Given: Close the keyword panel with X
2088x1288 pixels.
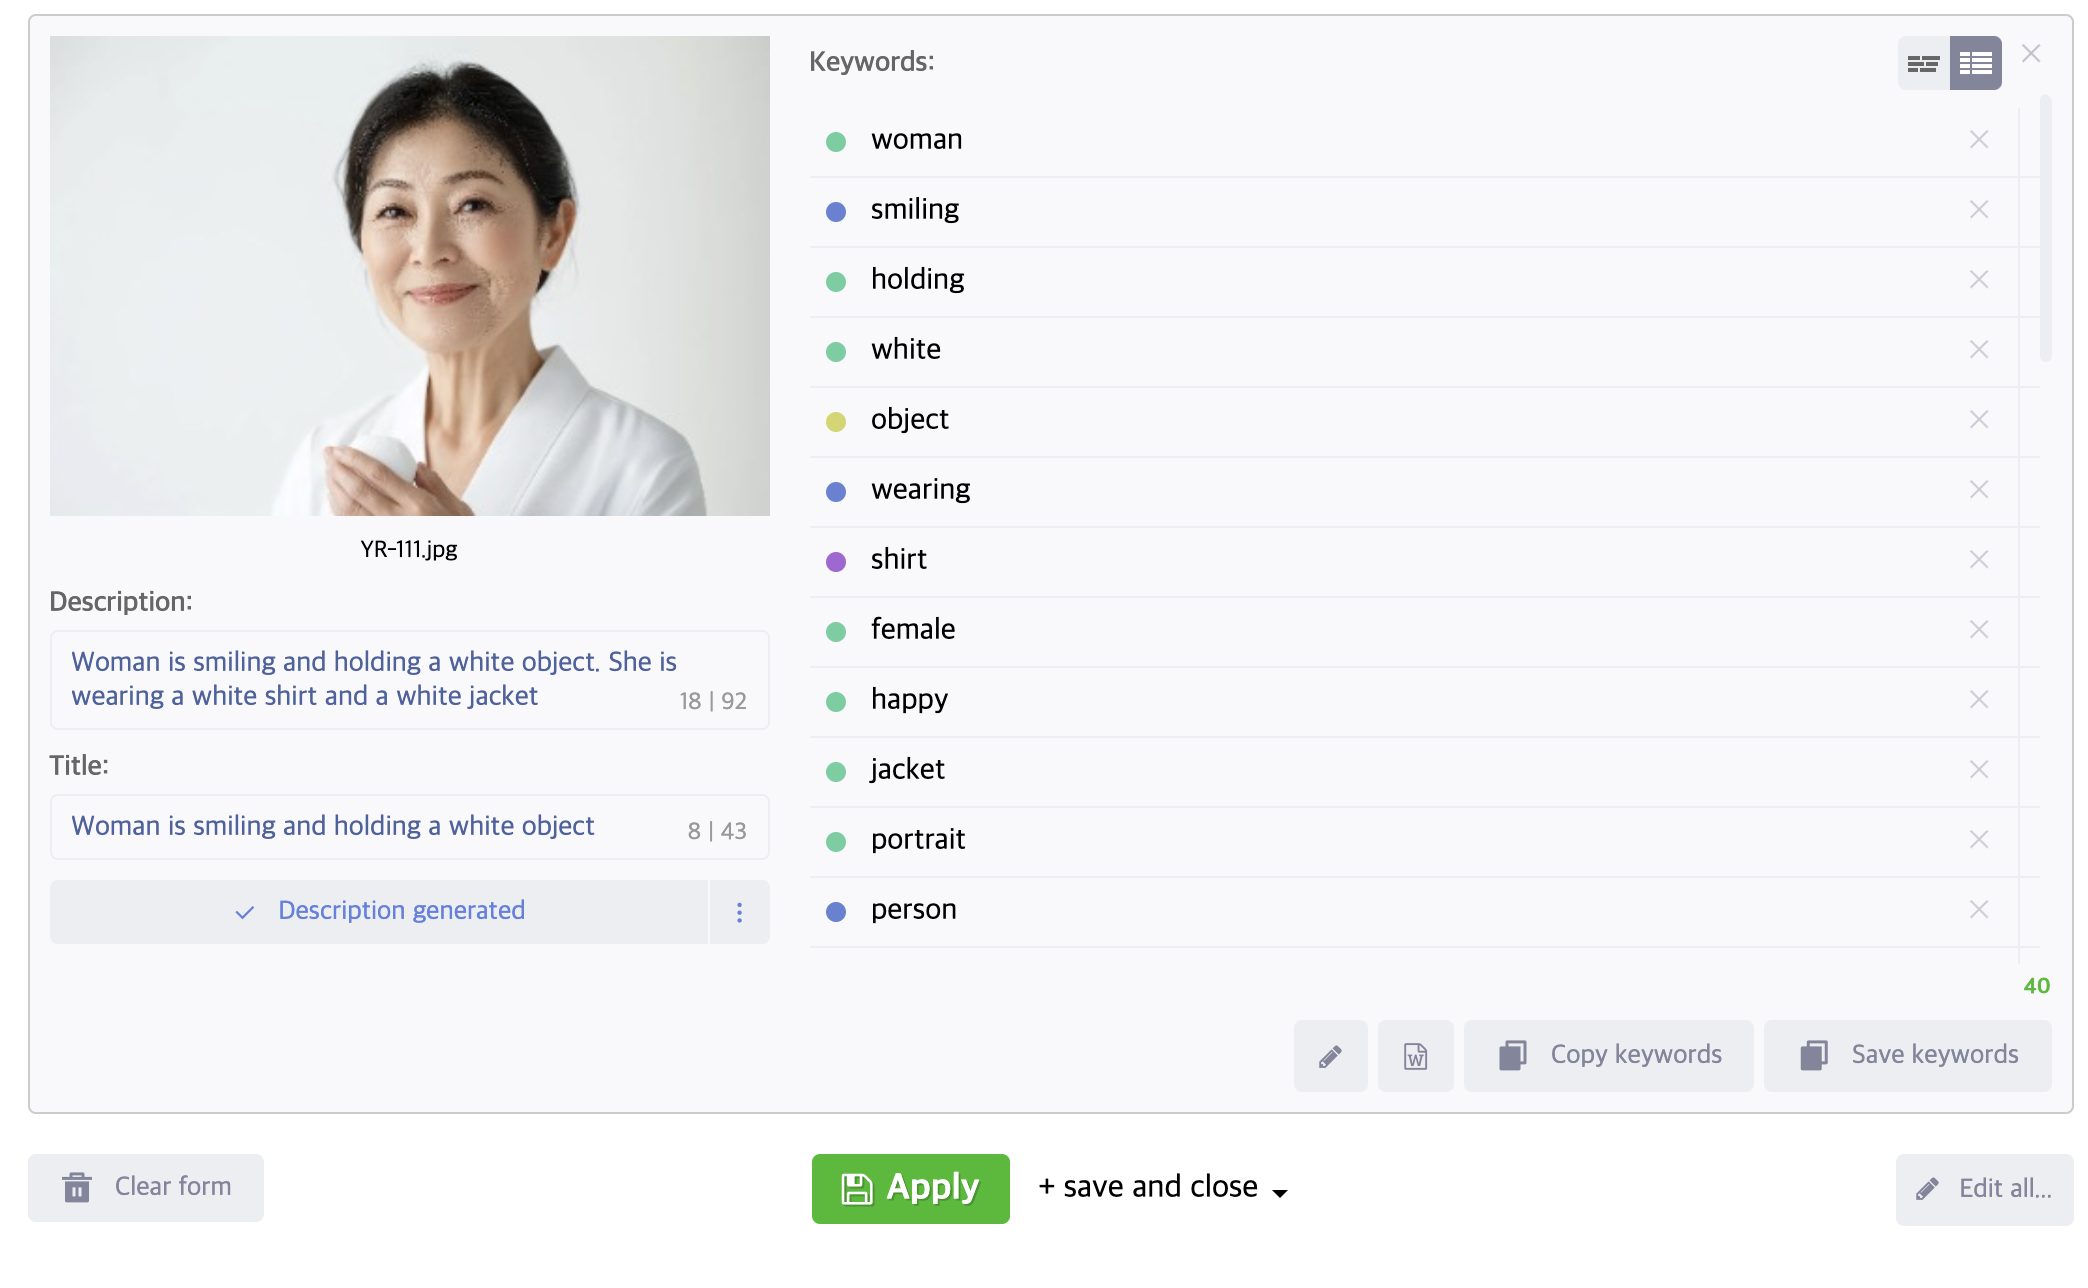Looking at the screenshot, I should click(2030, 54).
